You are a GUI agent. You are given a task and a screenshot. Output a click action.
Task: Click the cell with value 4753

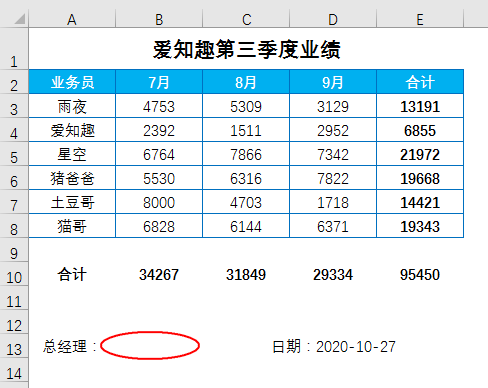pos(159,106)
